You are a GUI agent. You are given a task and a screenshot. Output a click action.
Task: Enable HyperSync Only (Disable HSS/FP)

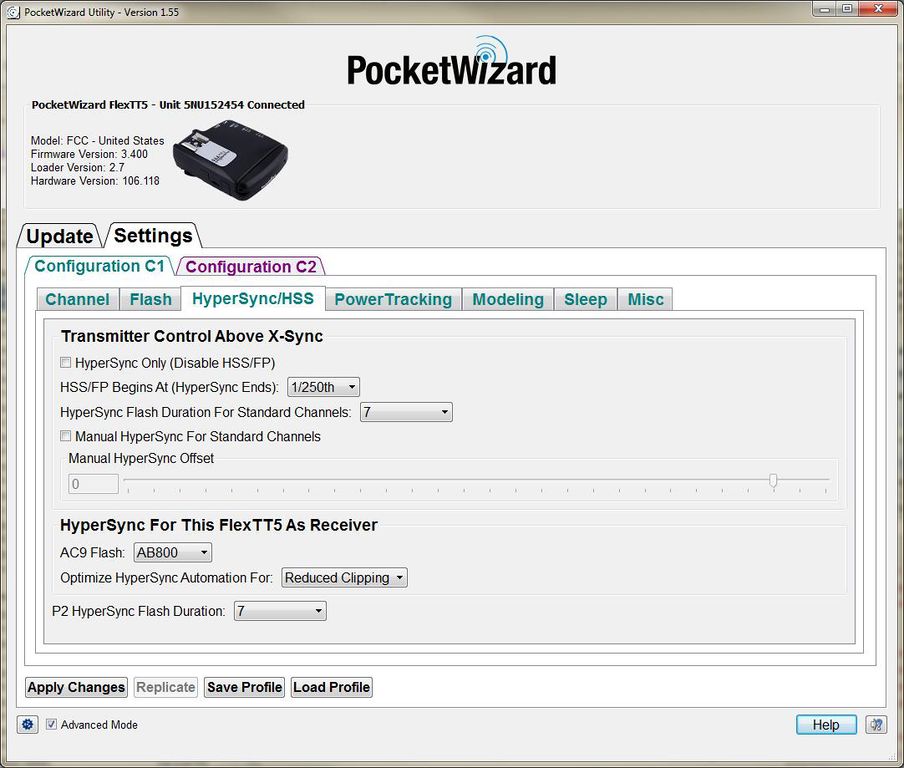coord(66,363)
